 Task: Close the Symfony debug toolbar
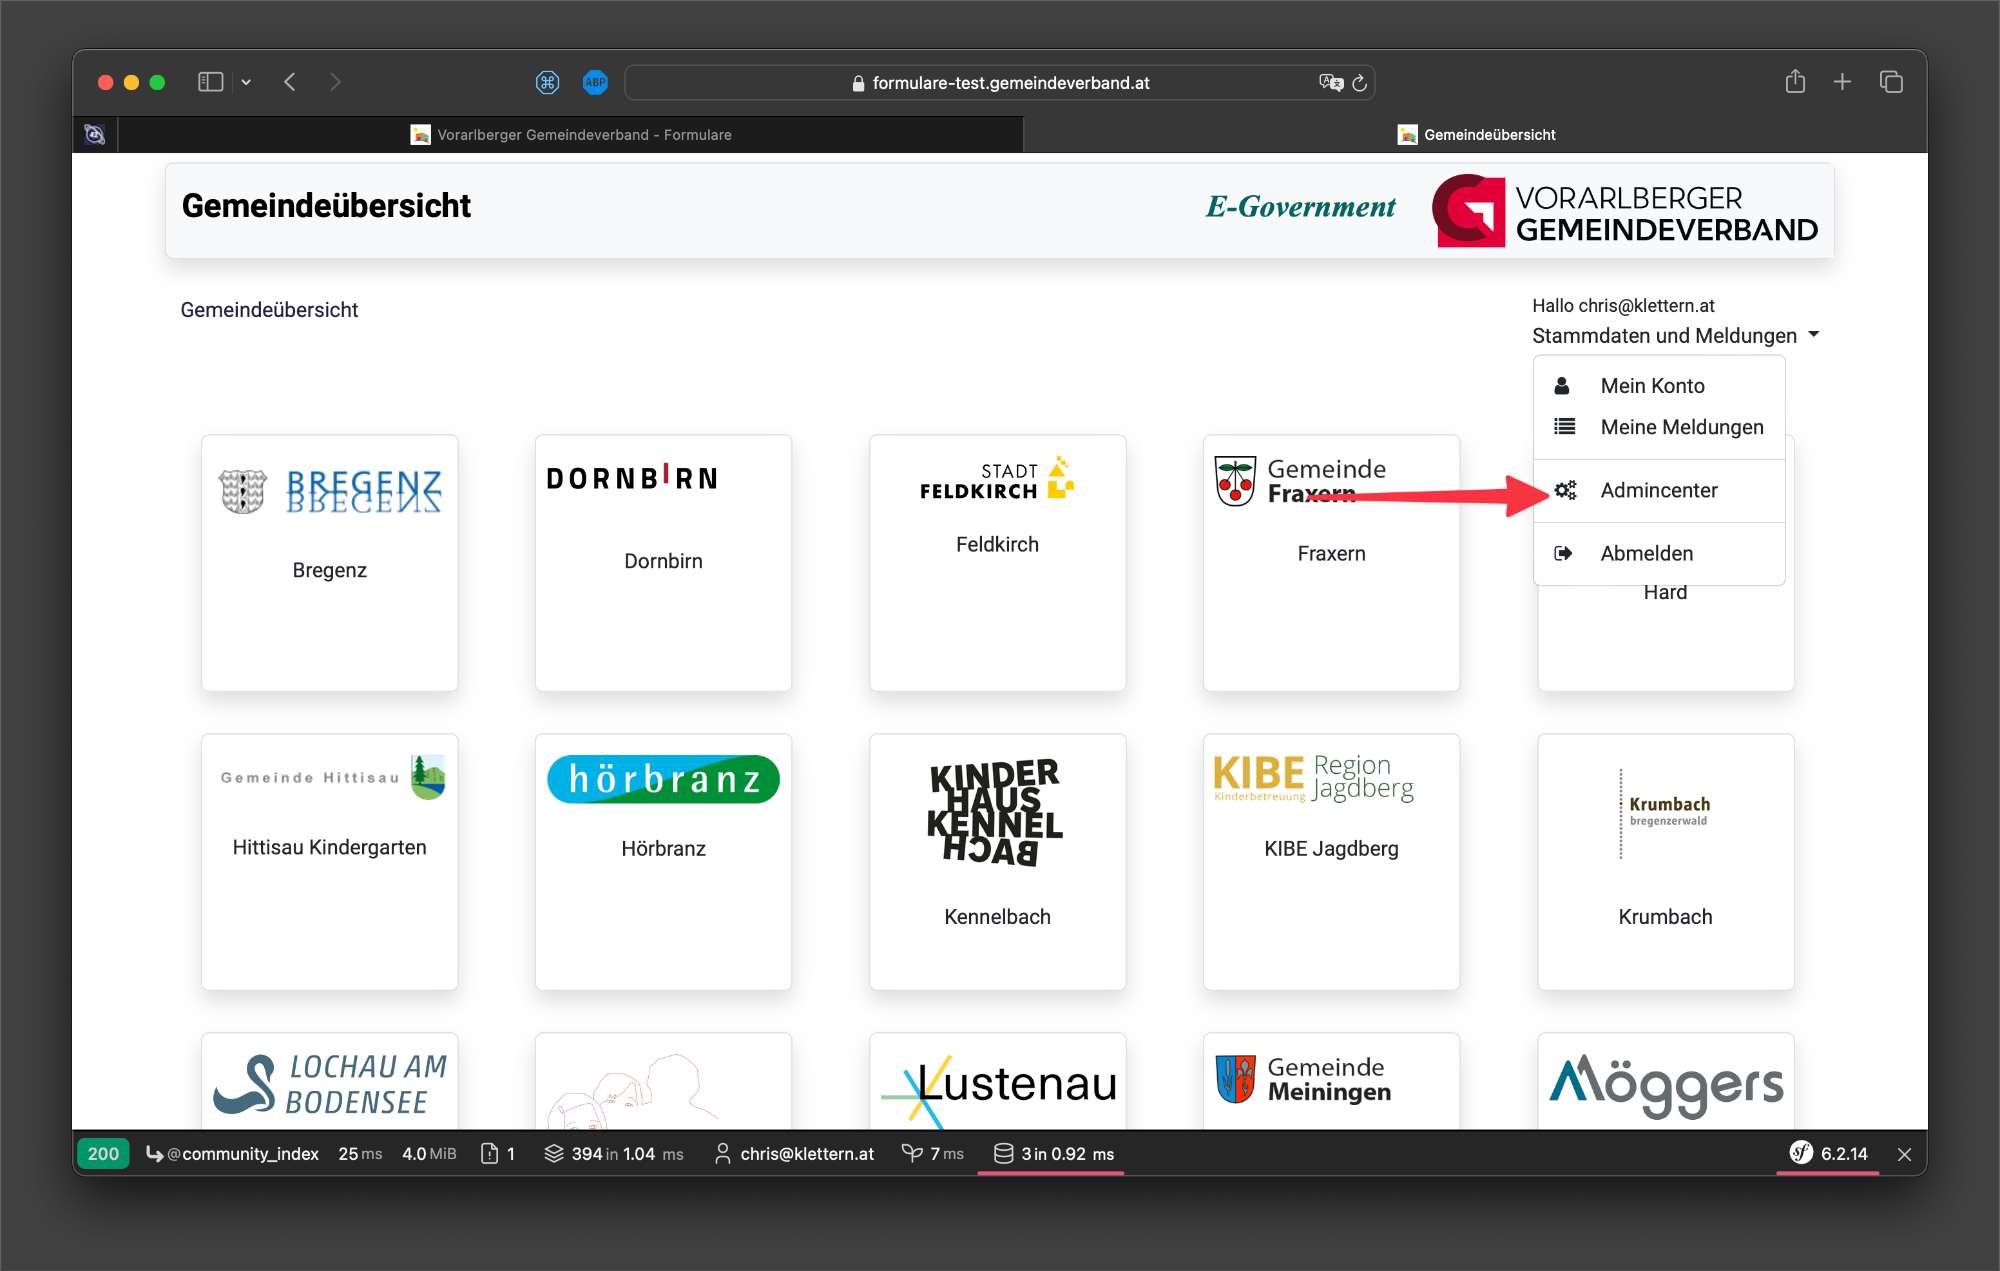1904,1154
